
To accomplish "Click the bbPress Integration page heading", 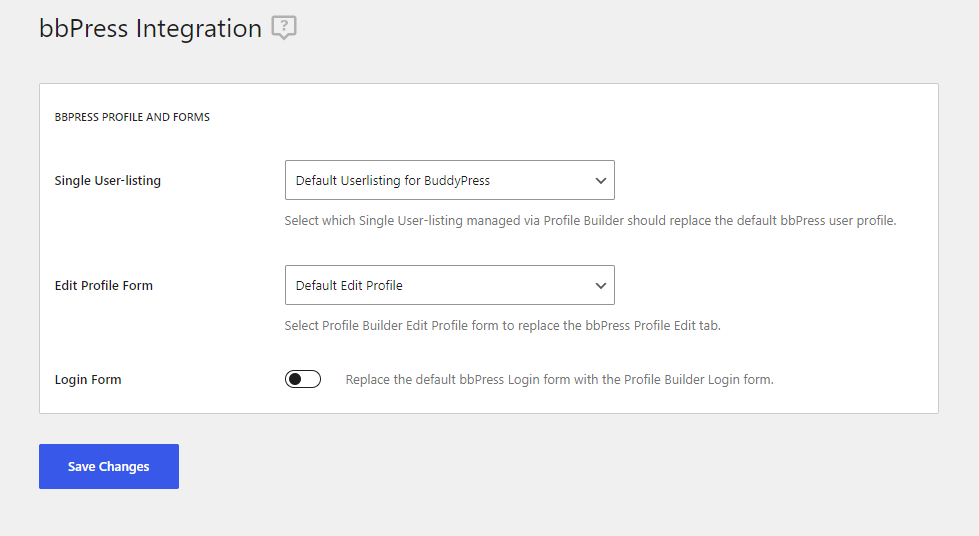I will [150, 29].
